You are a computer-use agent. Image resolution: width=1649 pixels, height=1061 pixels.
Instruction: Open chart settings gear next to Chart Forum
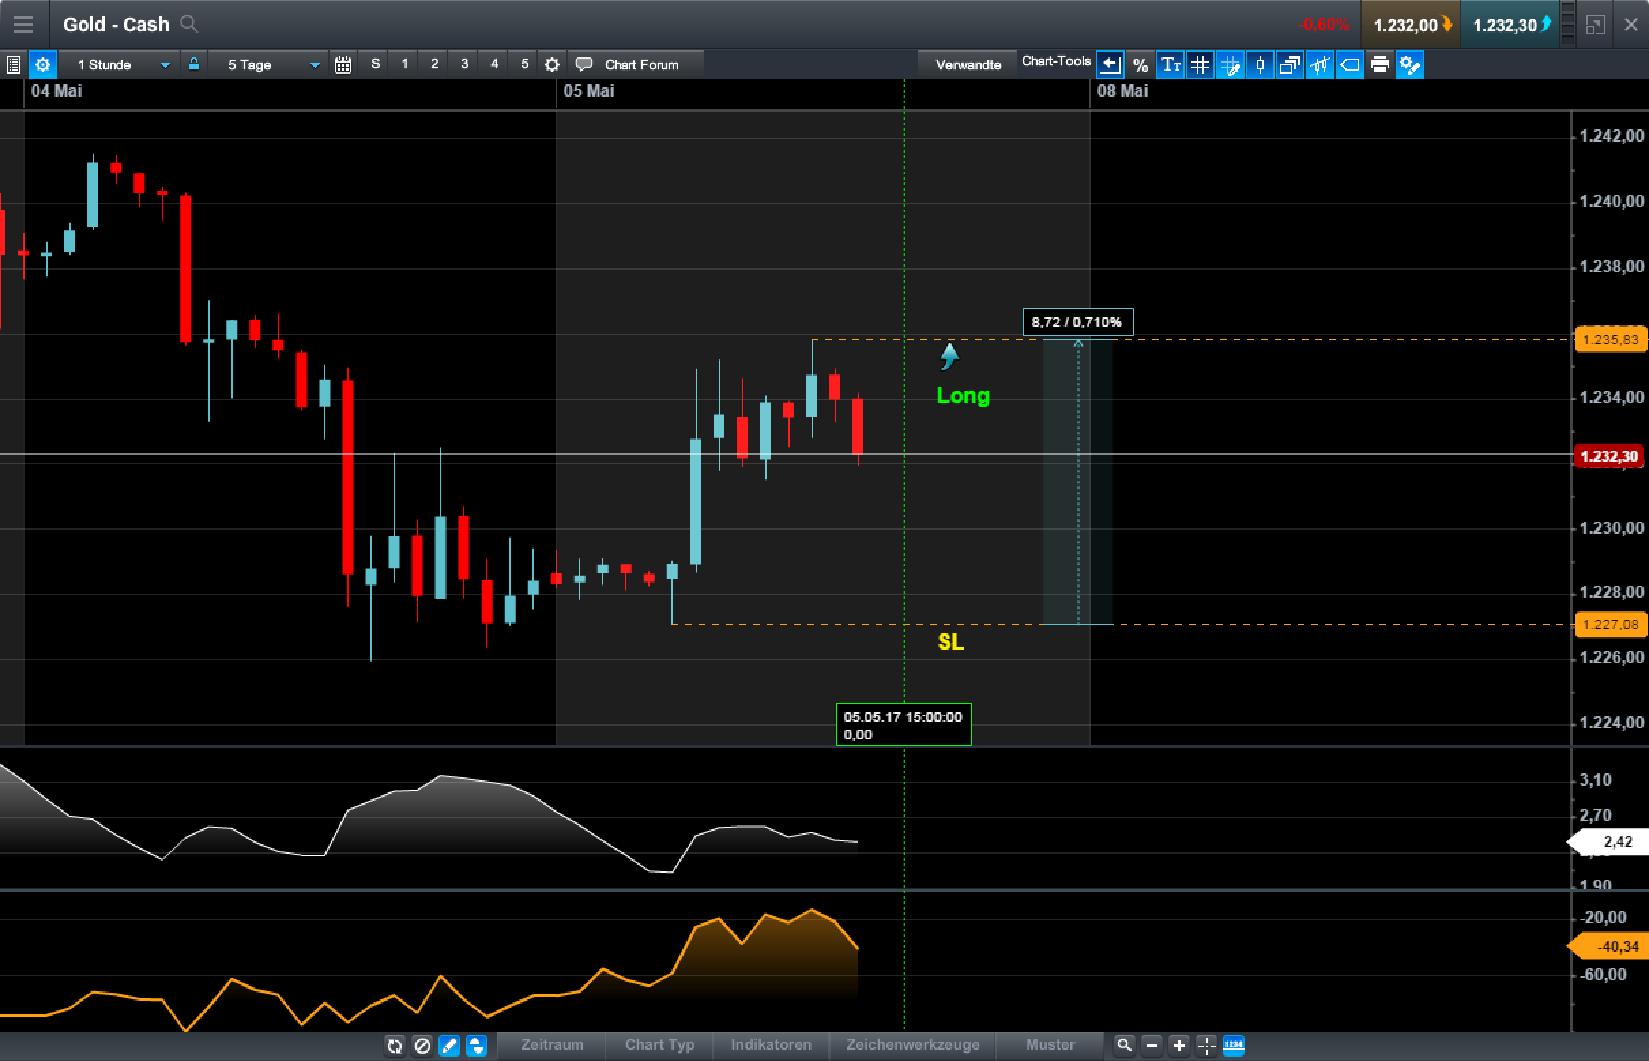552,65
